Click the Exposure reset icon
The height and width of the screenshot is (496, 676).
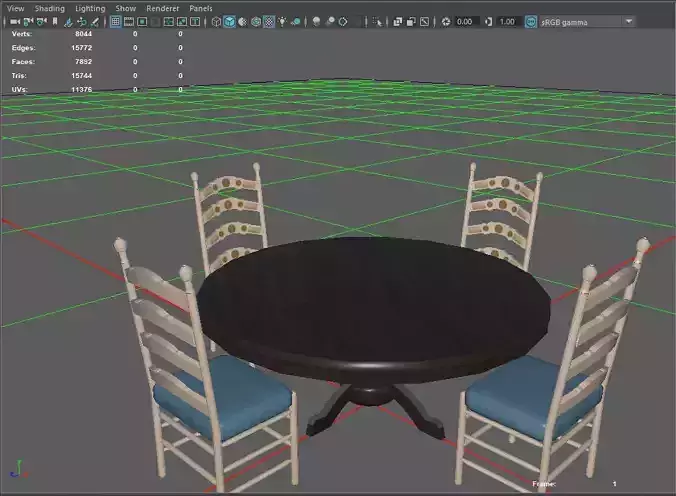(x=446, y=22)
